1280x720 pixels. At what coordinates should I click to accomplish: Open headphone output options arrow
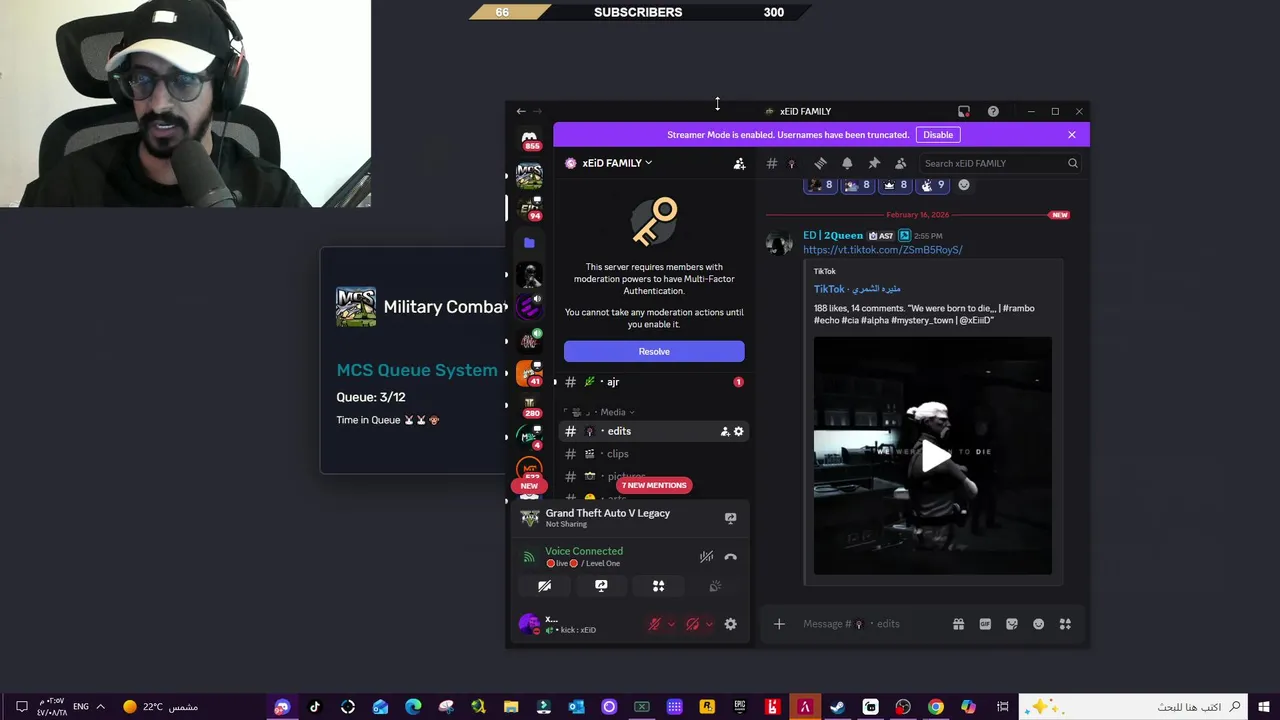click(709, 624)
